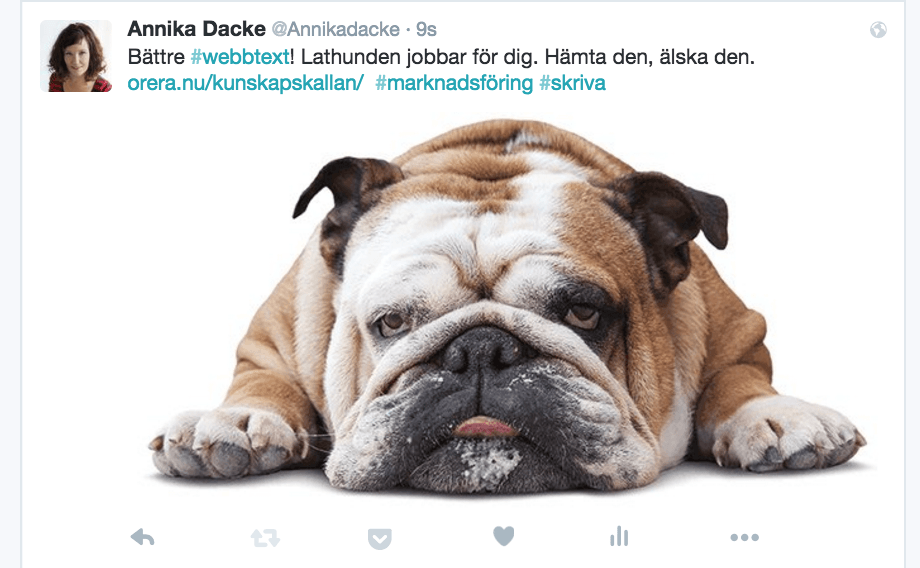Click the @Annikadacke username handle

pos(336,29)
